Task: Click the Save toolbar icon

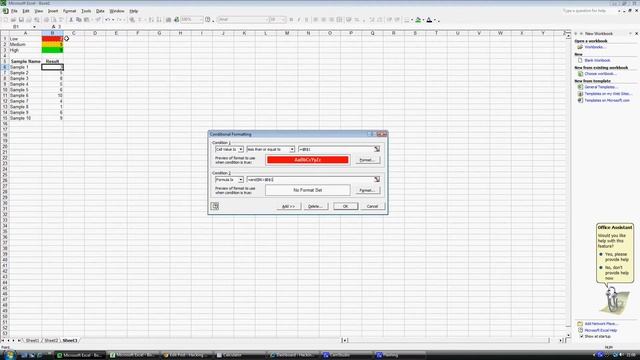Action: [x=21, y=20]
